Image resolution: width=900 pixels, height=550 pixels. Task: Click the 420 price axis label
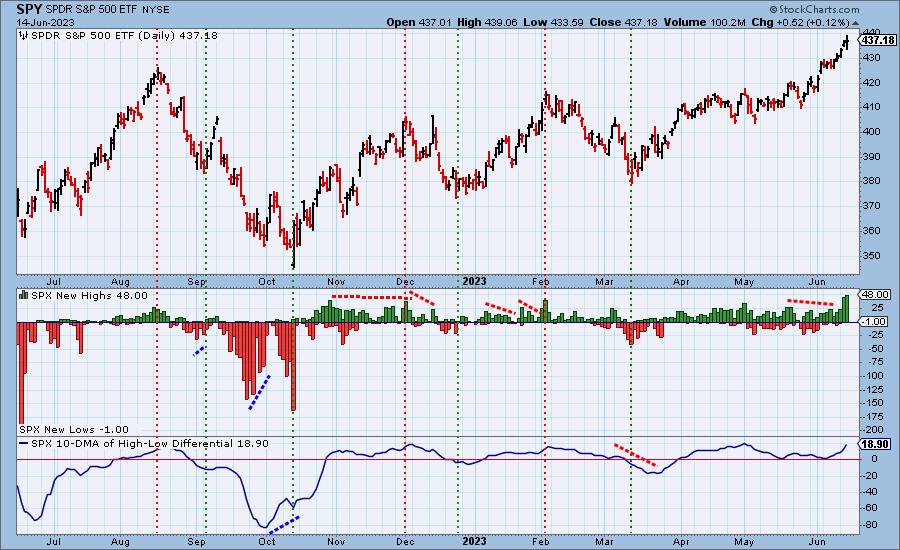tap(872, 82)
